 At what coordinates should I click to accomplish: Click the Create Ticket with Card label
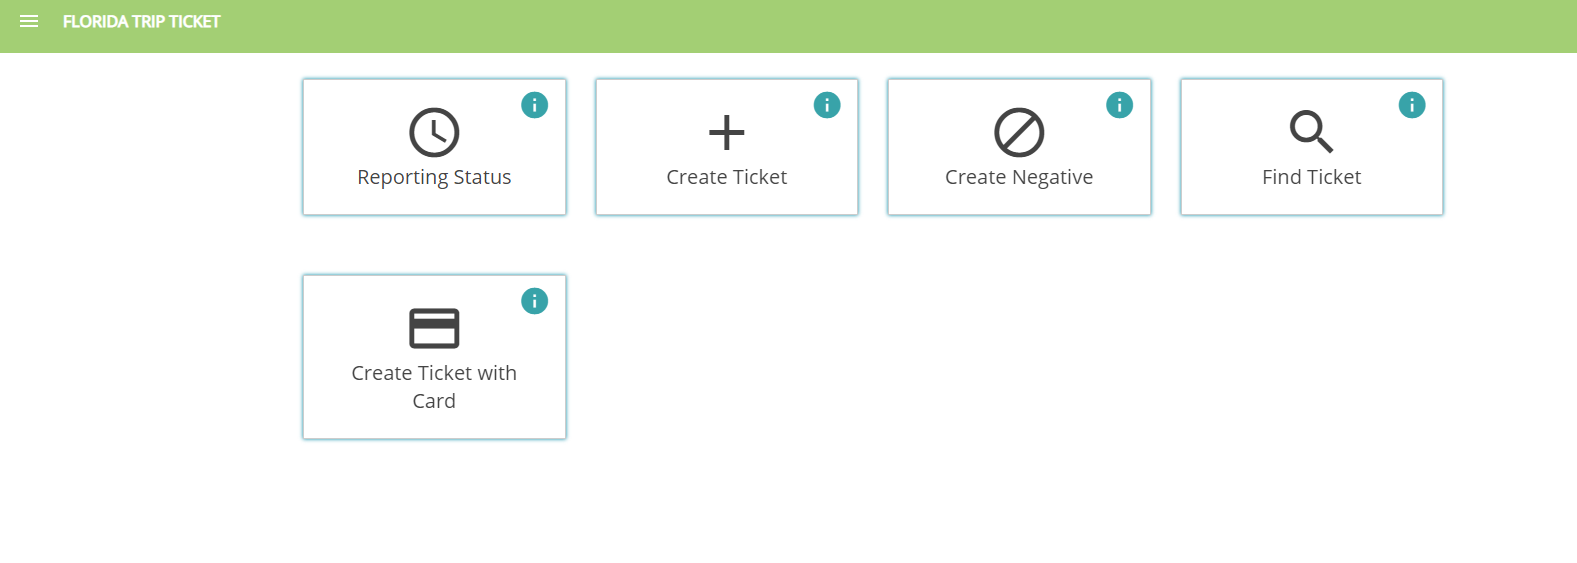[x=434, y=386]
